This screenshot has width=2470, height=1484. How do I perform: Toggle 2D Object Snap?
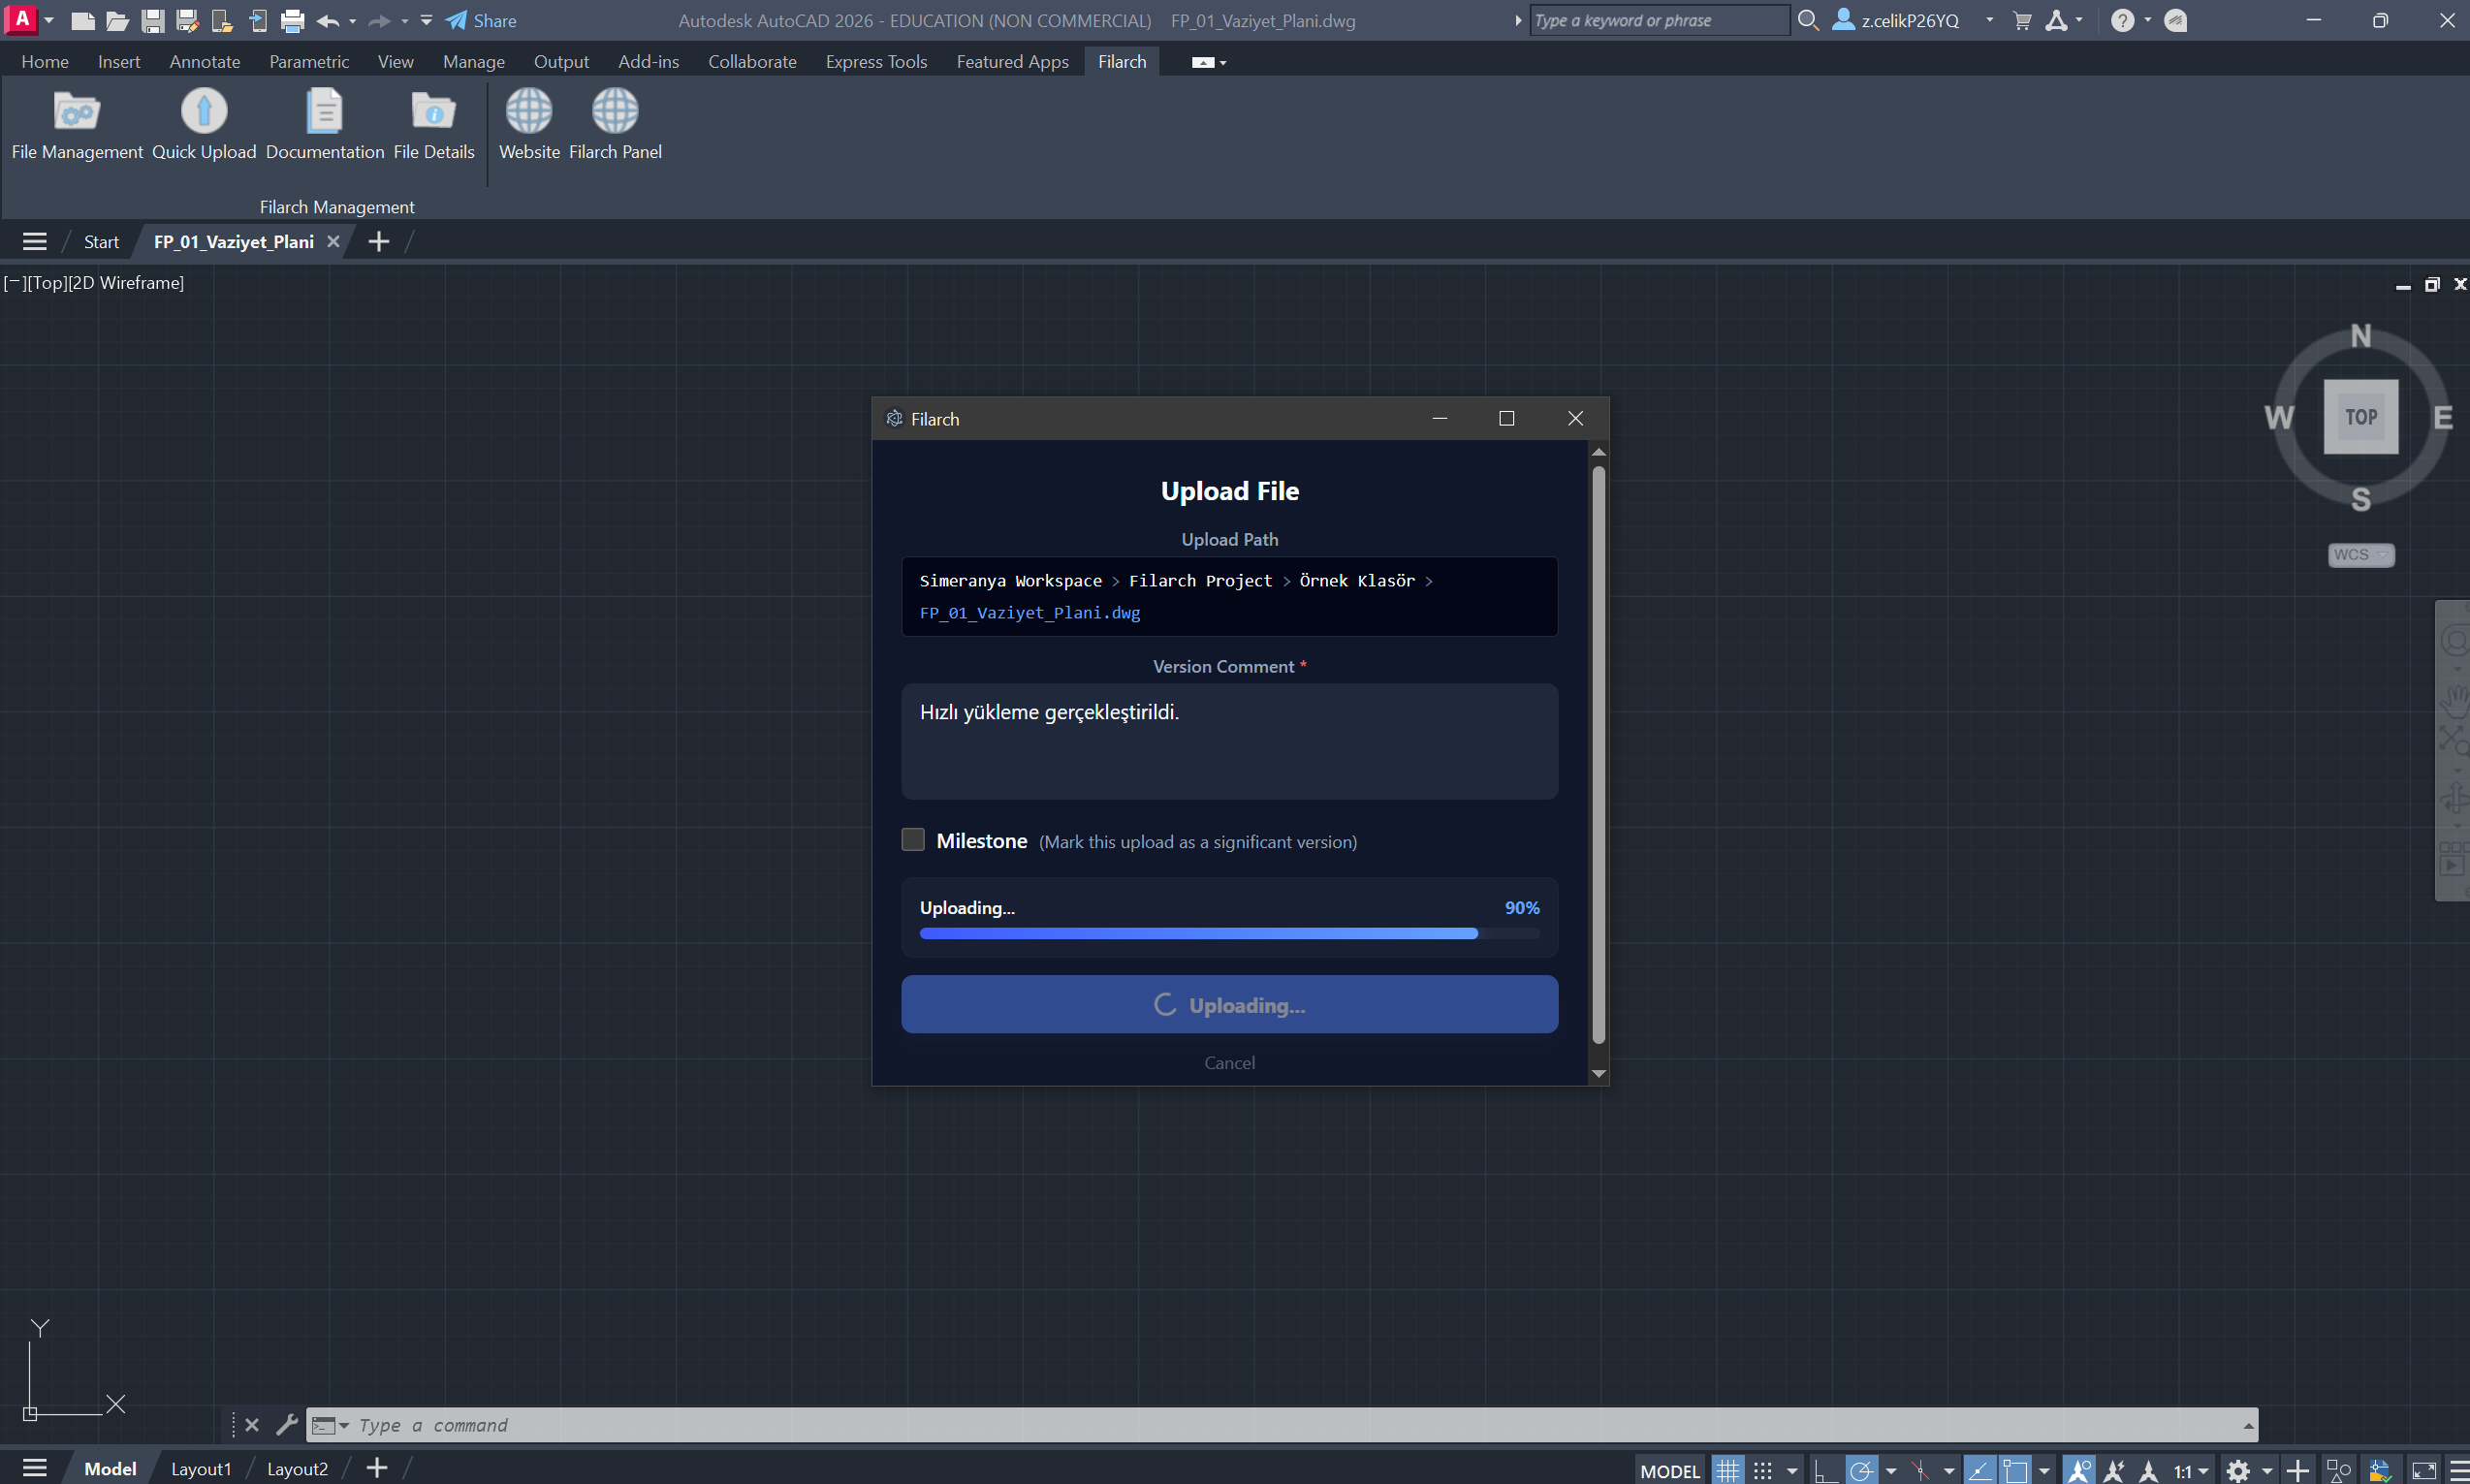tap(2015, 1470)
